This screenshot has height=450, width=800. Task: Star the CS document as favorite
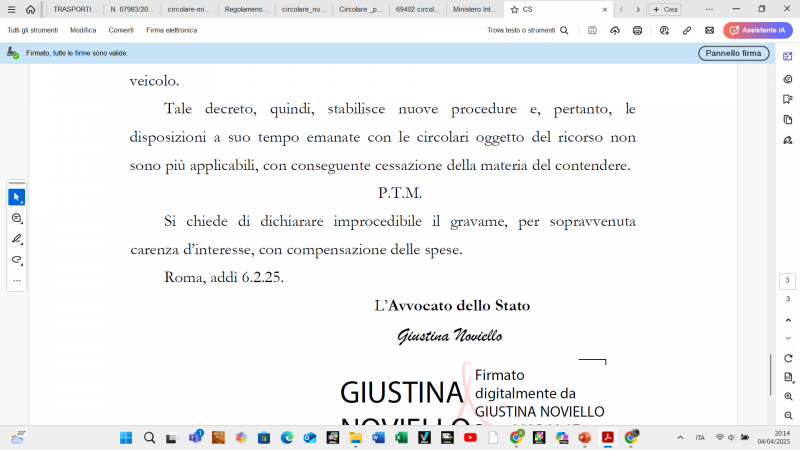(x=514, y=9)
